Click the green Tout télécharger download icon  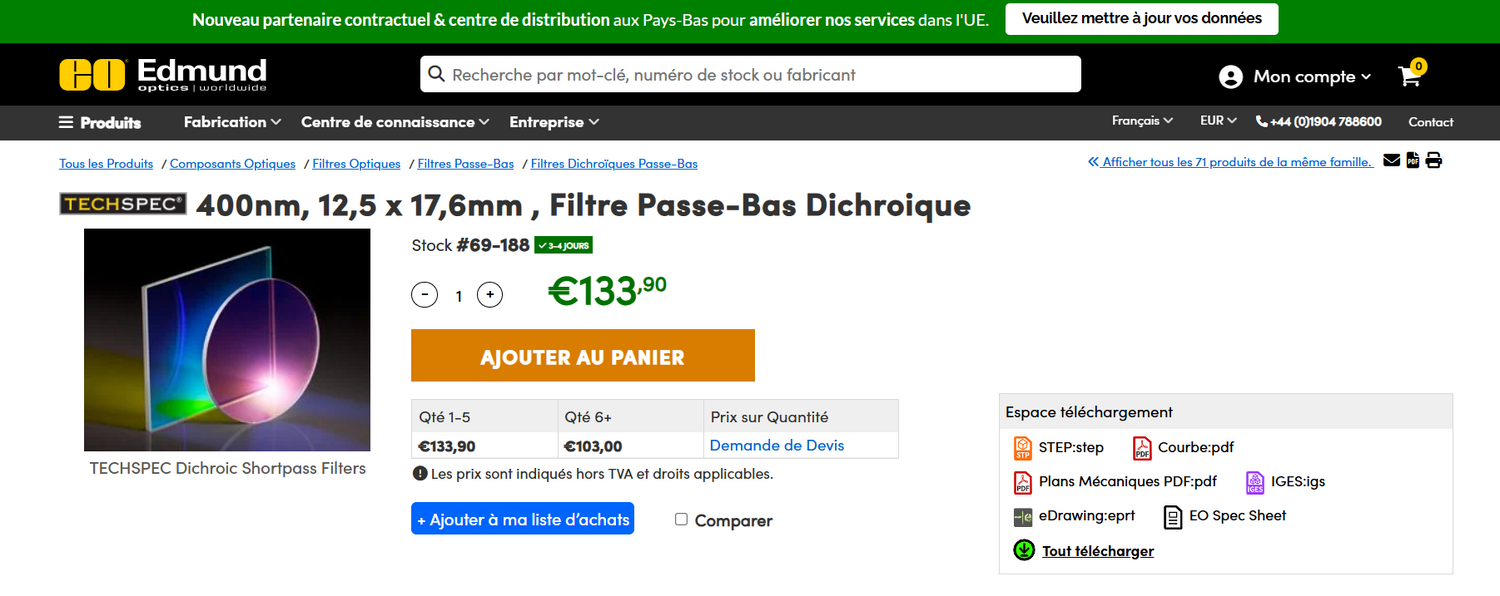[1024, 550]
